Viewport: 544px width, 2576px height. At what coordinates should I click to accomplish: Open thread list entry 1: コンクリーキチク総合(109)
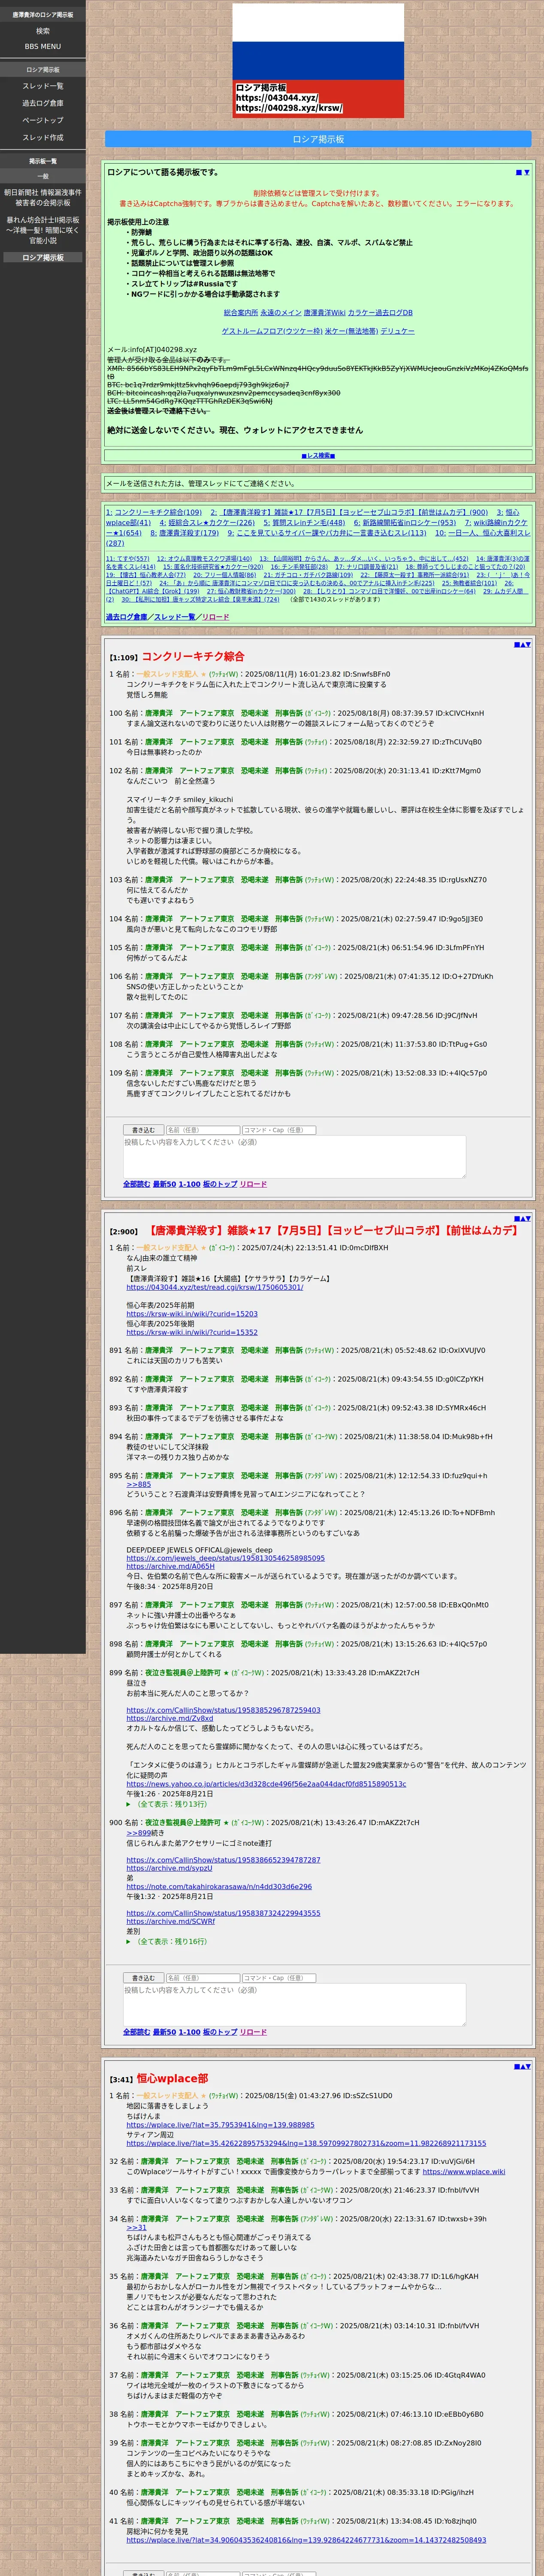154,512
